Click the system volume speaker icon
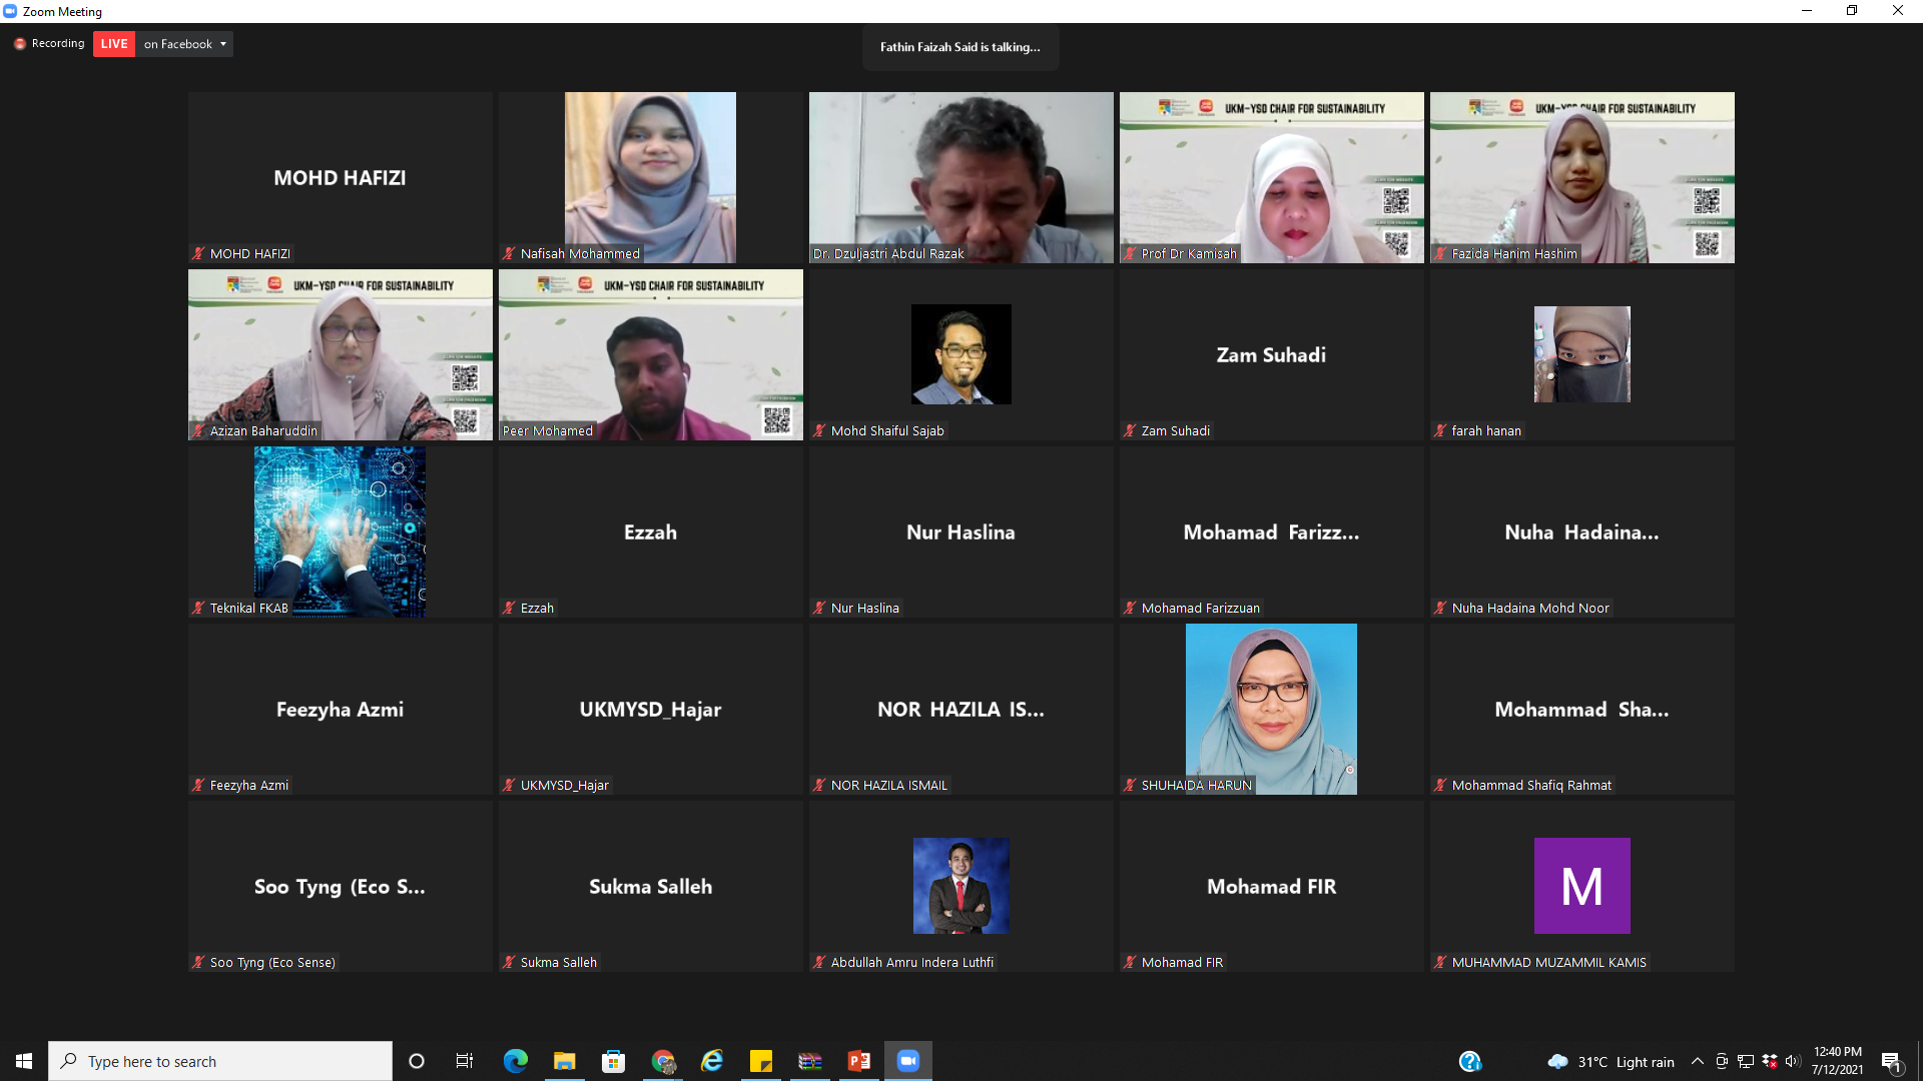The width and height of the screenshot is (1923, 1081). [x=1792, y=1061]
